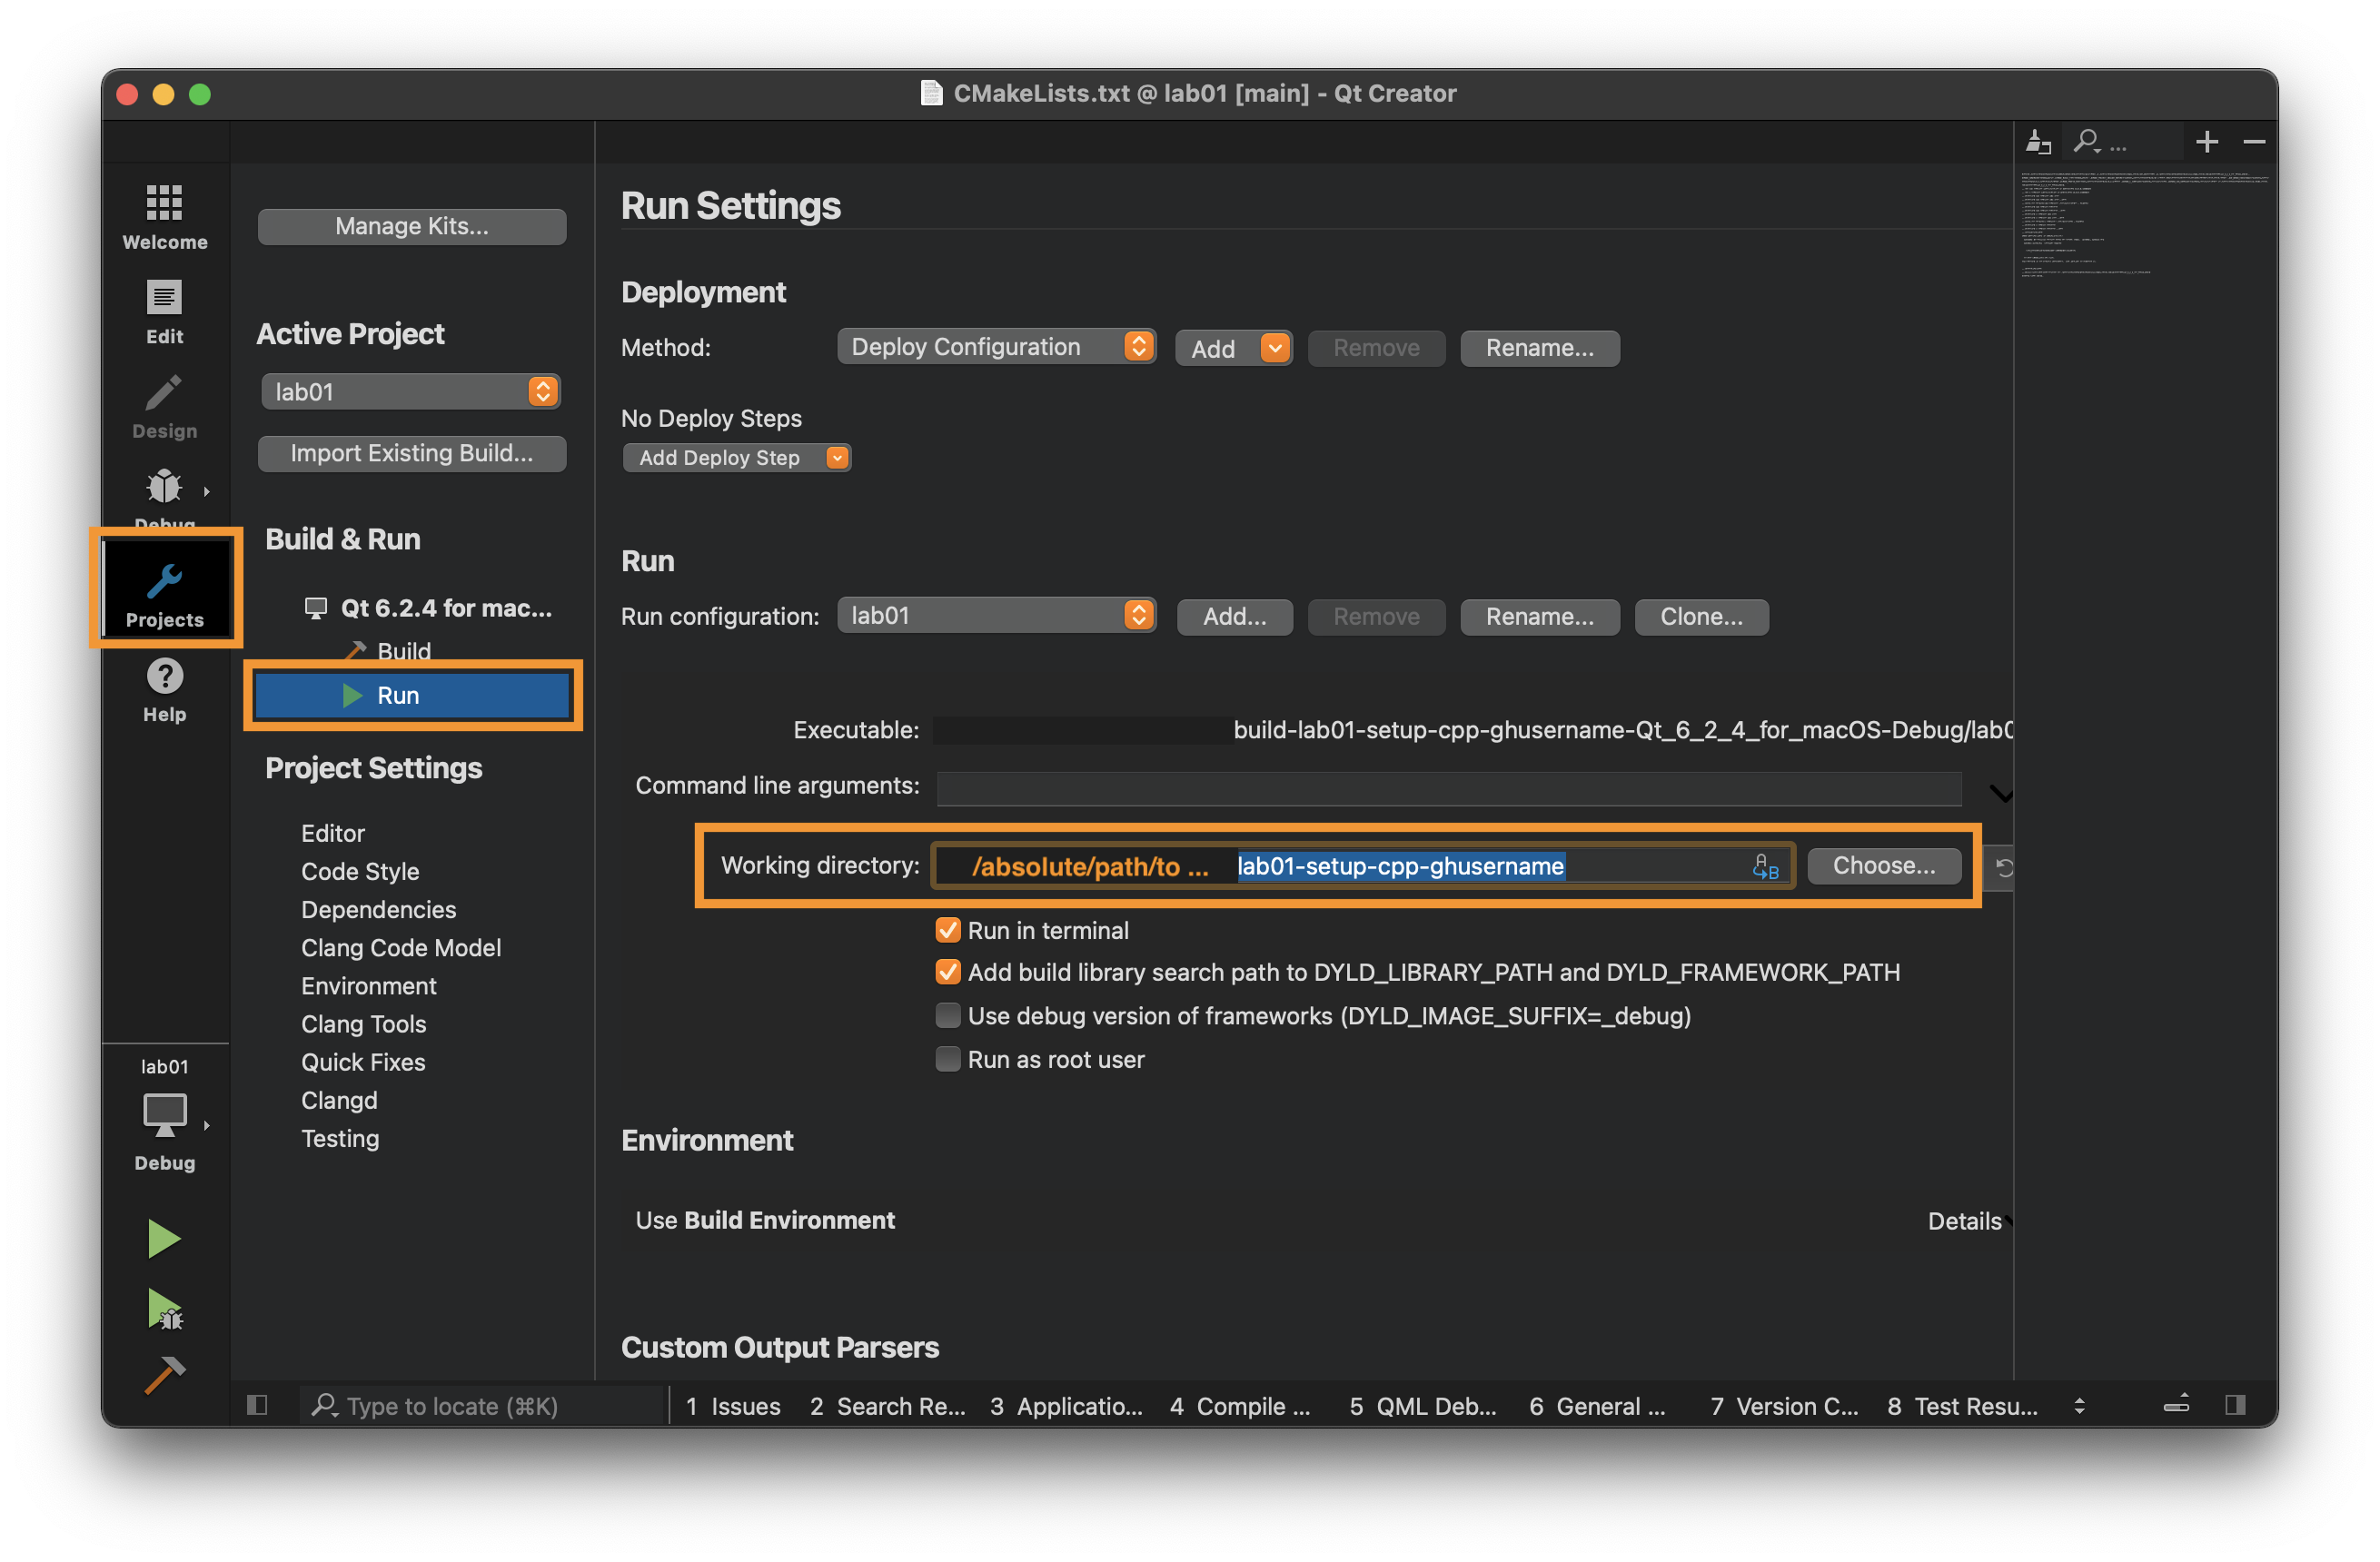Click Clone... button
Image resolution: width=2380 pixels, height=1562 pixels.
1701,616
